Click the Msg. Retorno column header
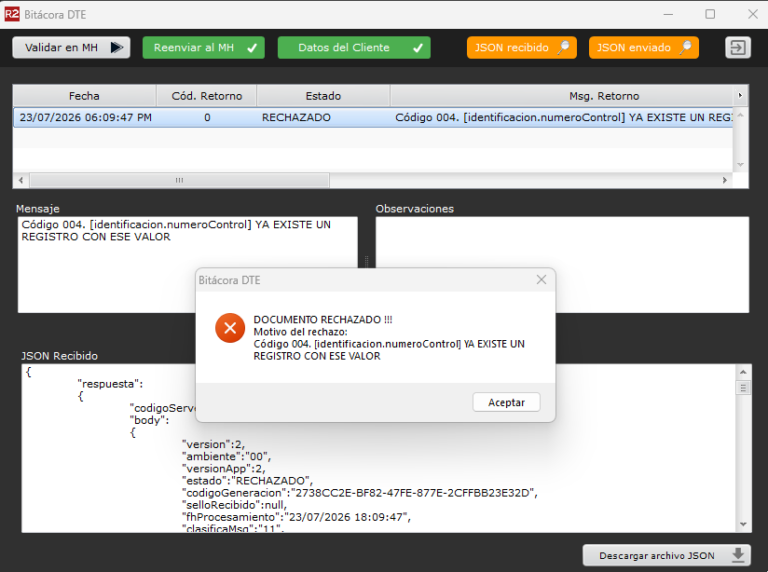 604,96
